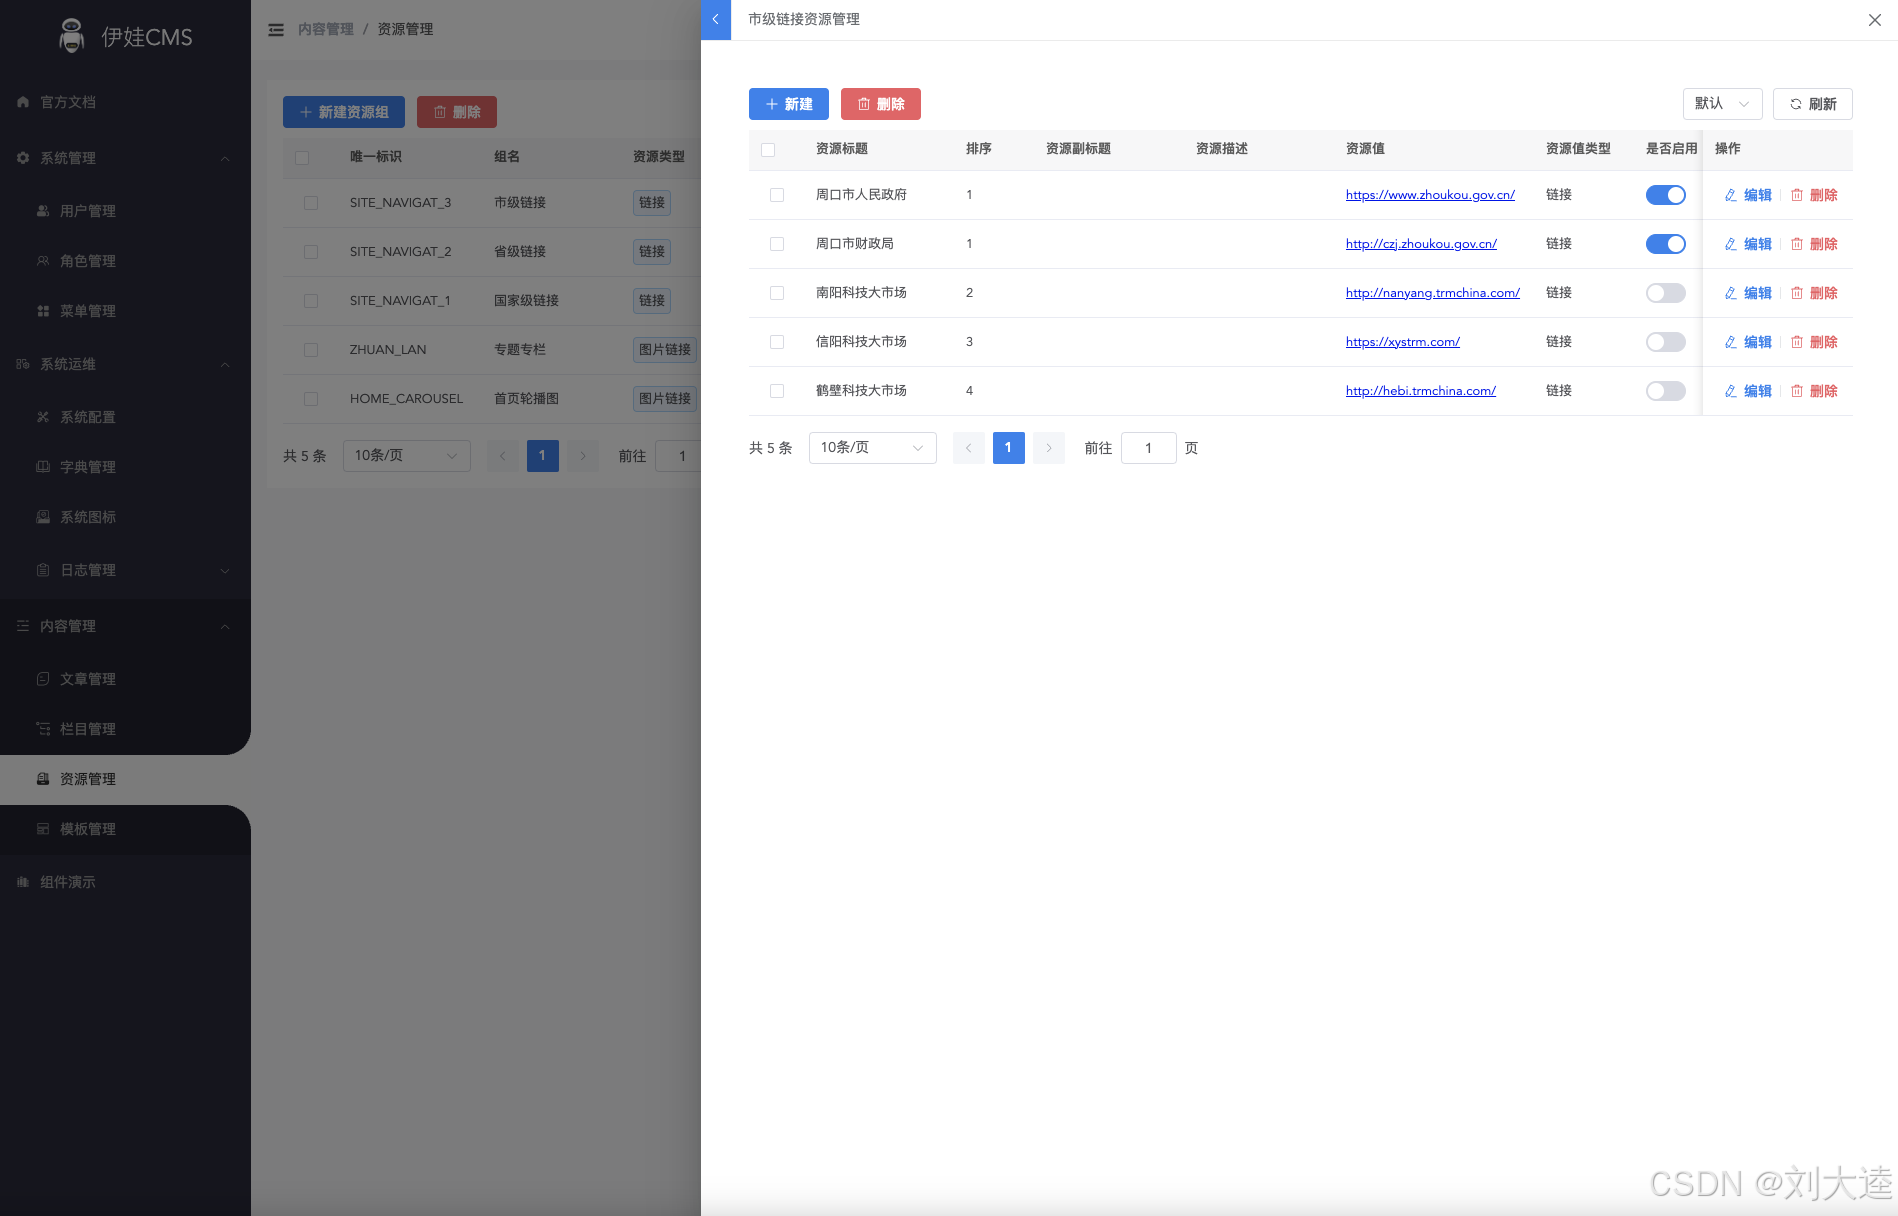
Task: Edit the 周口市财政局 resource
Action: 1748,244
